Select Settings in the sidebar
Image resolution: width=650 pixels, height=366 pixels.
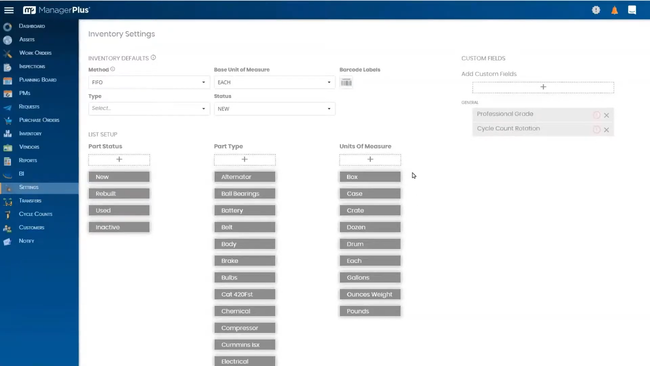pos(39,187)
